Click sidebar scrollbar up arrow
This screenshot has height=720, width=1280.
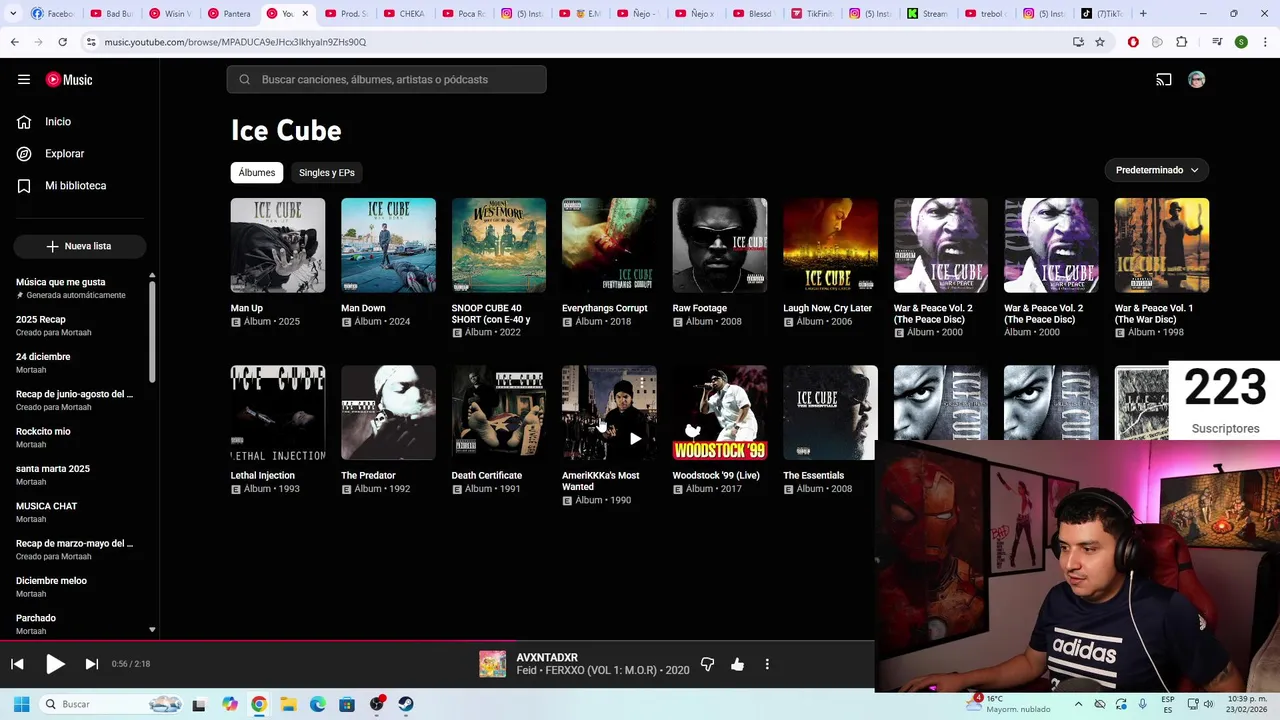click(152, 275)
